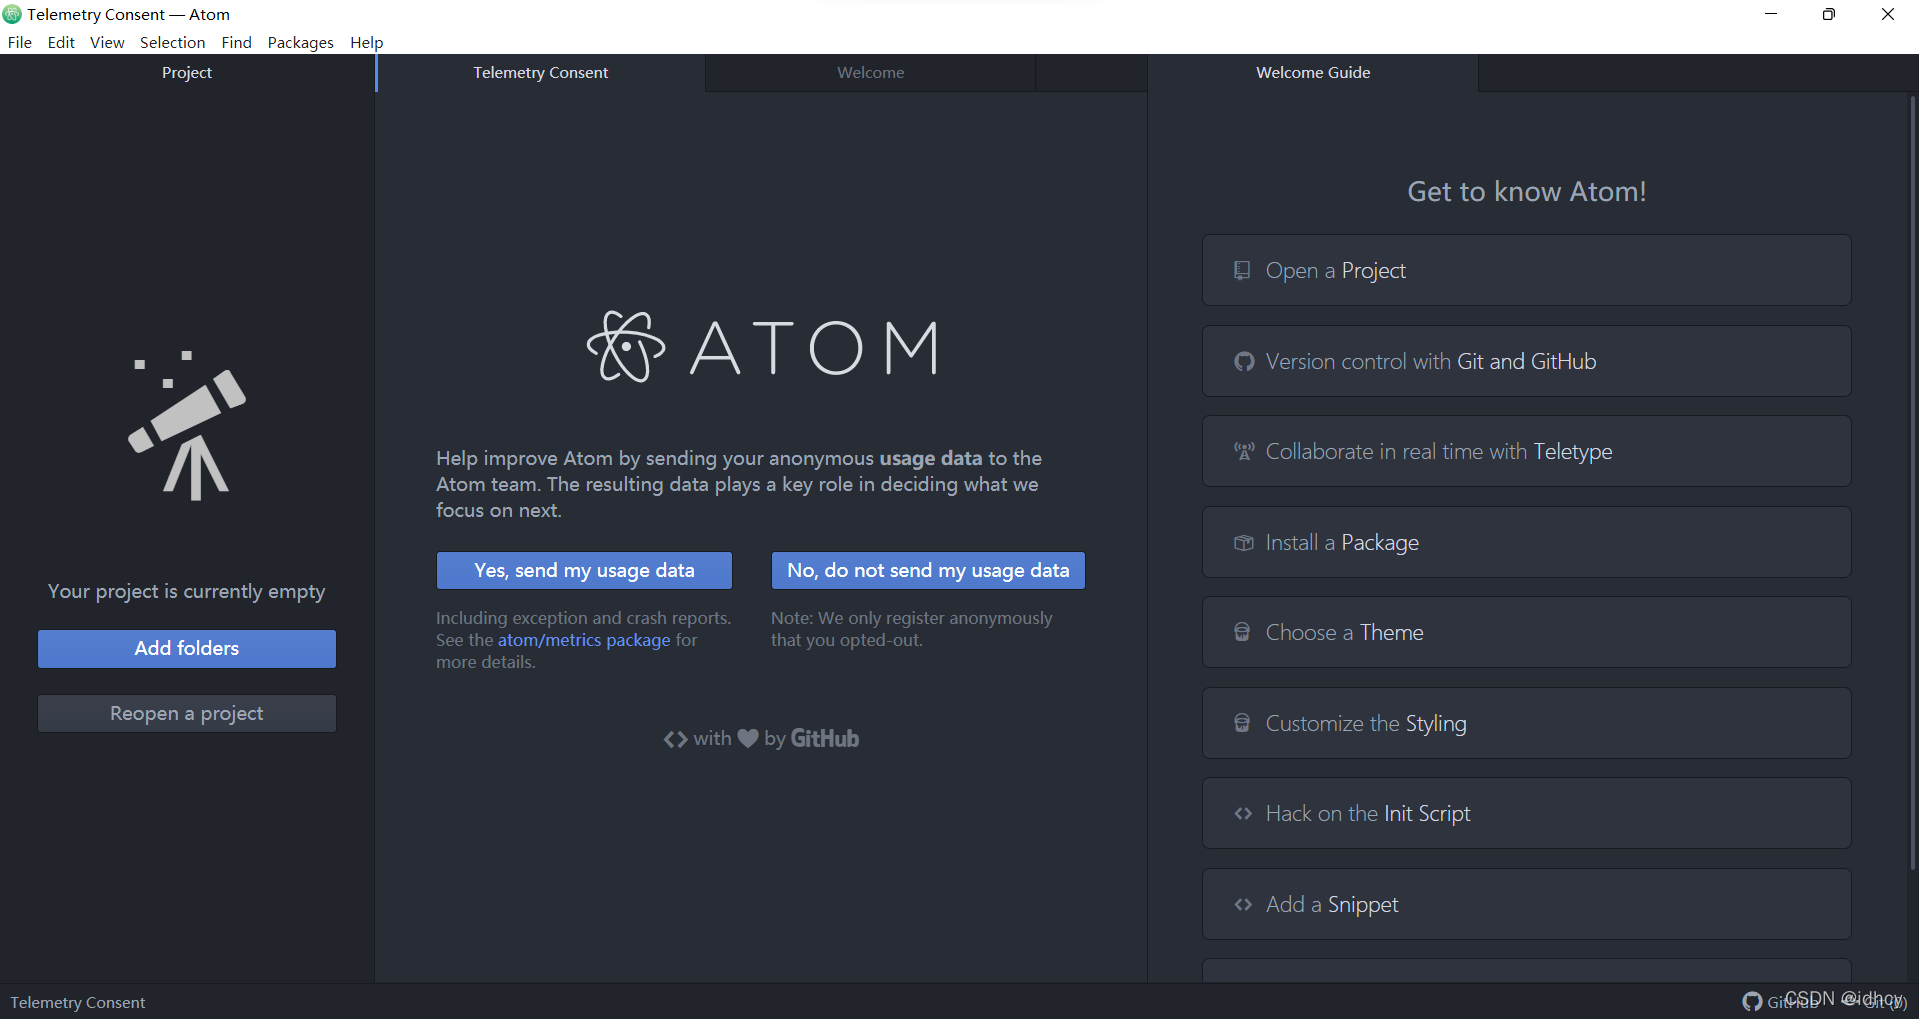
Task: Click the package box icon beside Install a Package
Action: [1244, 542]
